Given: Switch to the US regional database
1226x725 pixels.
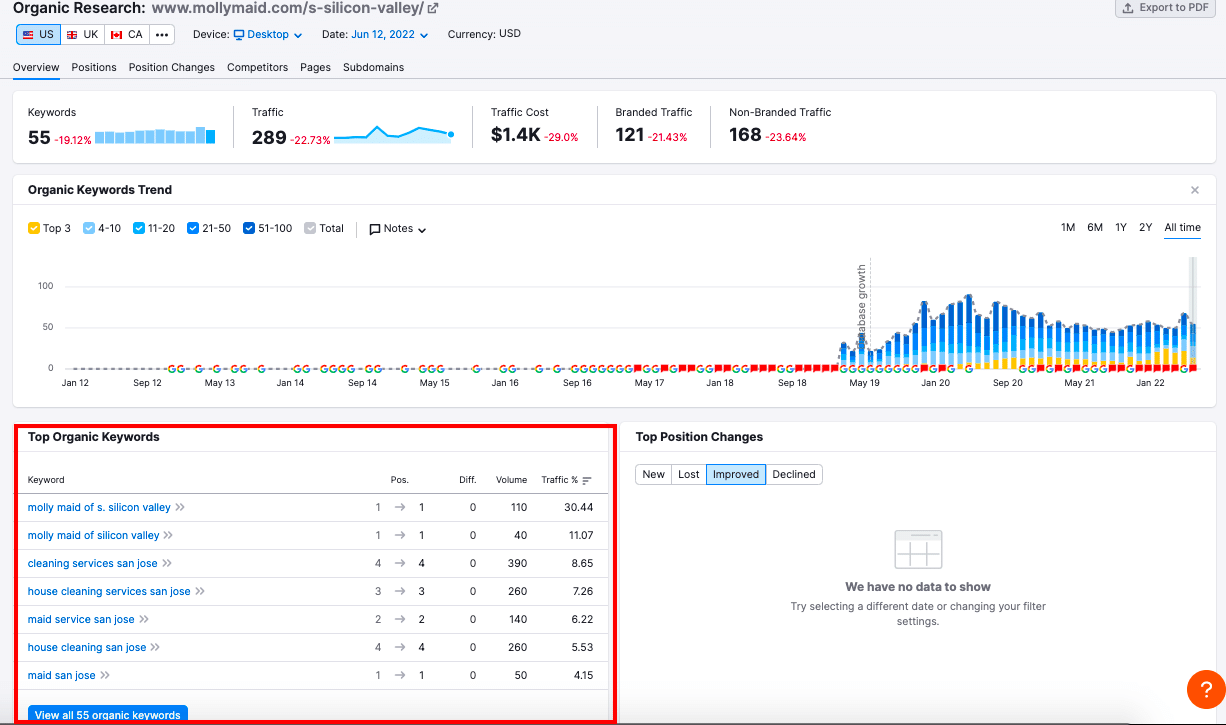Looking at the screenshot, I should point(37,33).
